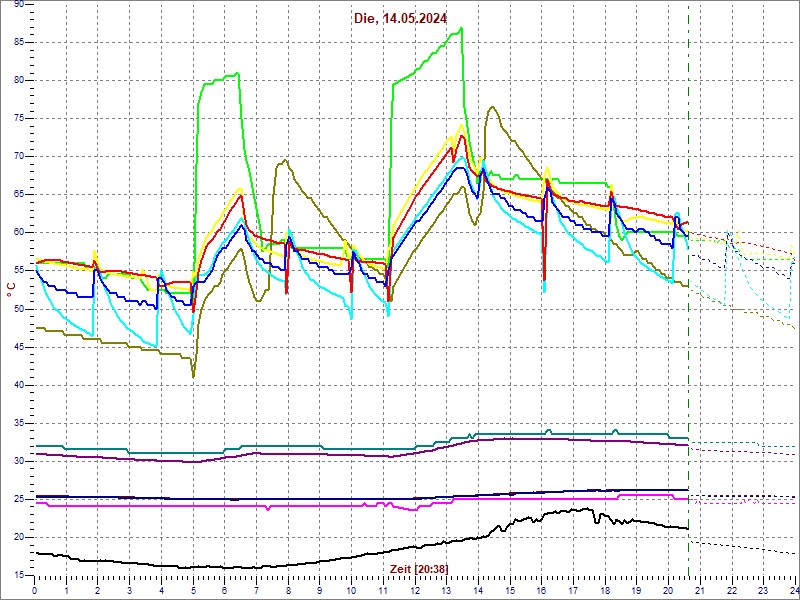The image size is (800, 600).
Task: Select hour 20 on the time axis
Action: [x=668, y=590]
